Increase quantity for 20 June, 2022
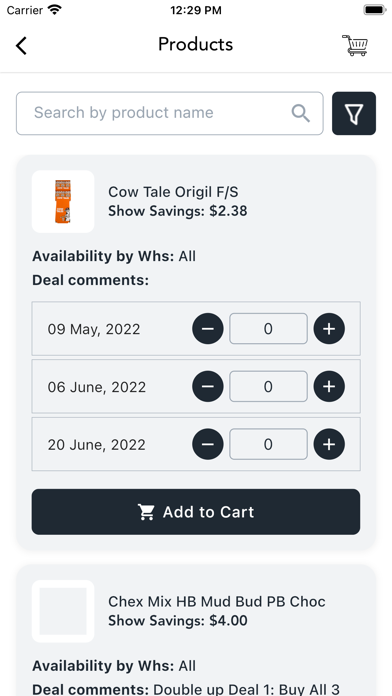 click(329, 444)
